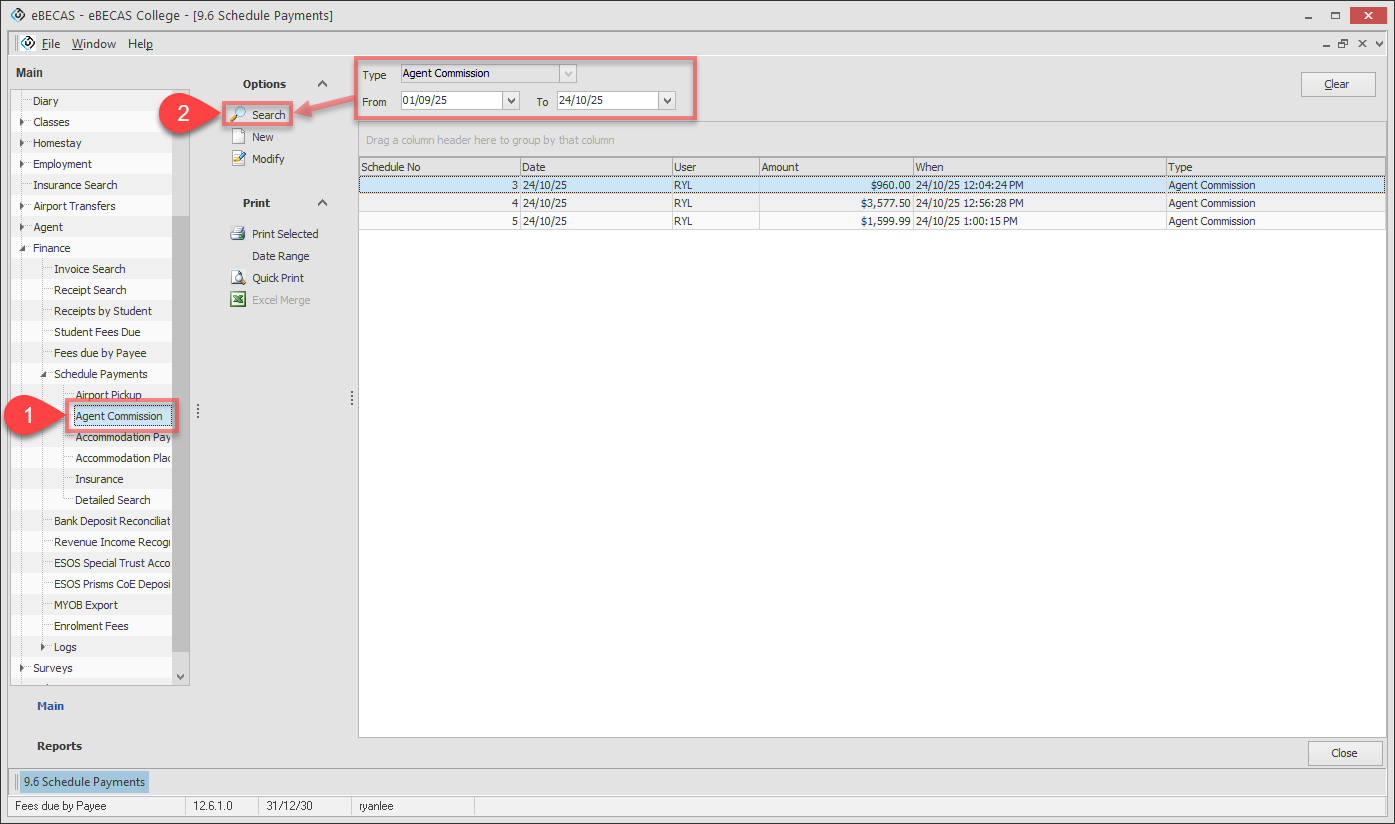Open the File menu
Image resolution: width=1395 pixels, height=824 pixels.
click(x=51, y=44)
